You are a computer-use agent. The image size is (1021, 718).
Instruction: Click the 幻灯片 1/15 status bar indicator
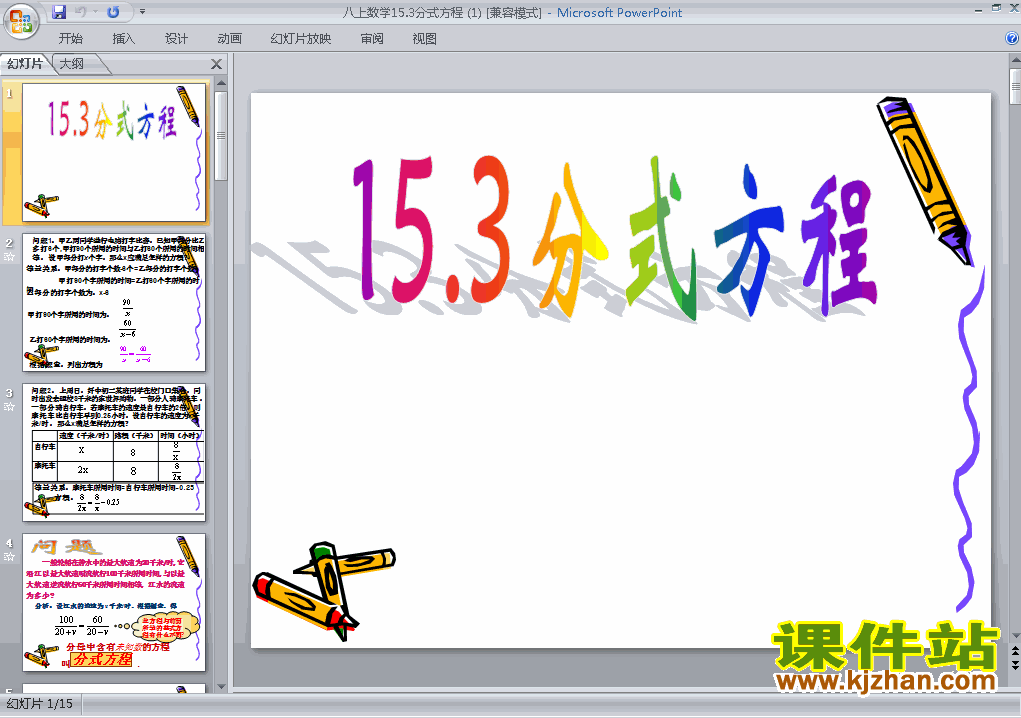tap(40, 704)
